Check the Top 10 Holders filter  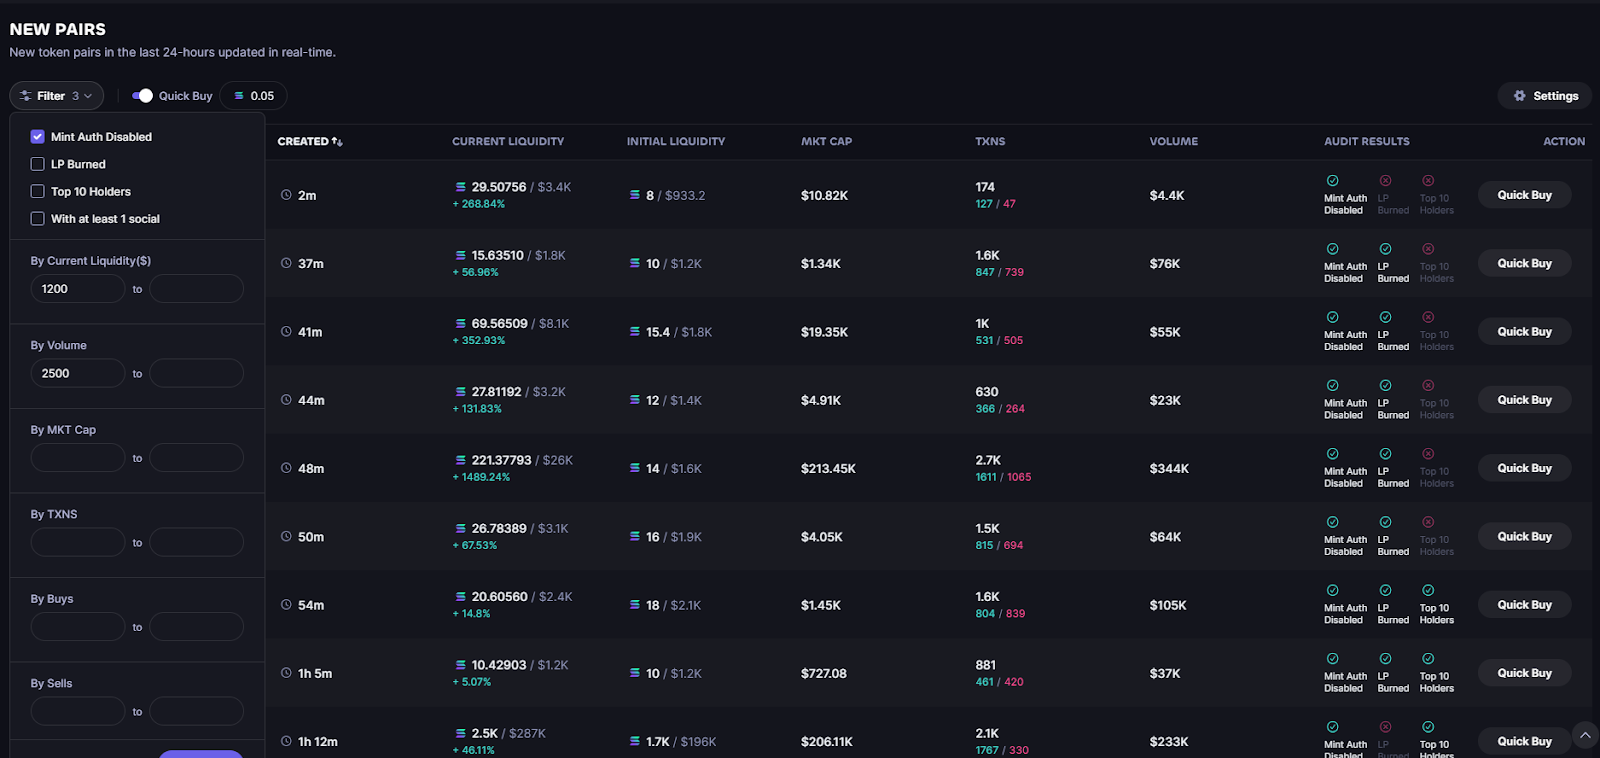(38, 191)
